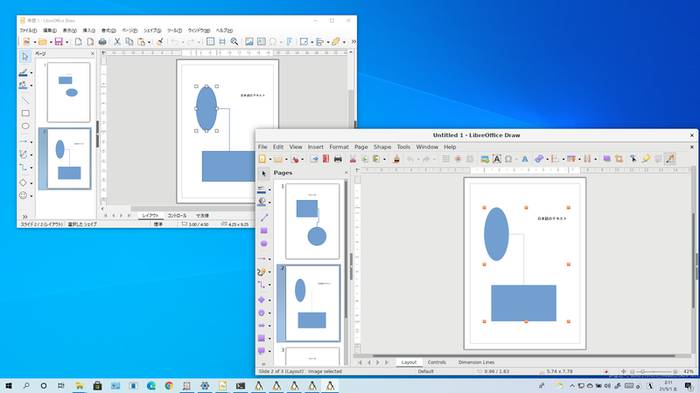700x393 pixels.
Task: Open New document dropdown arrow in front window
Action: click(270, 159)
